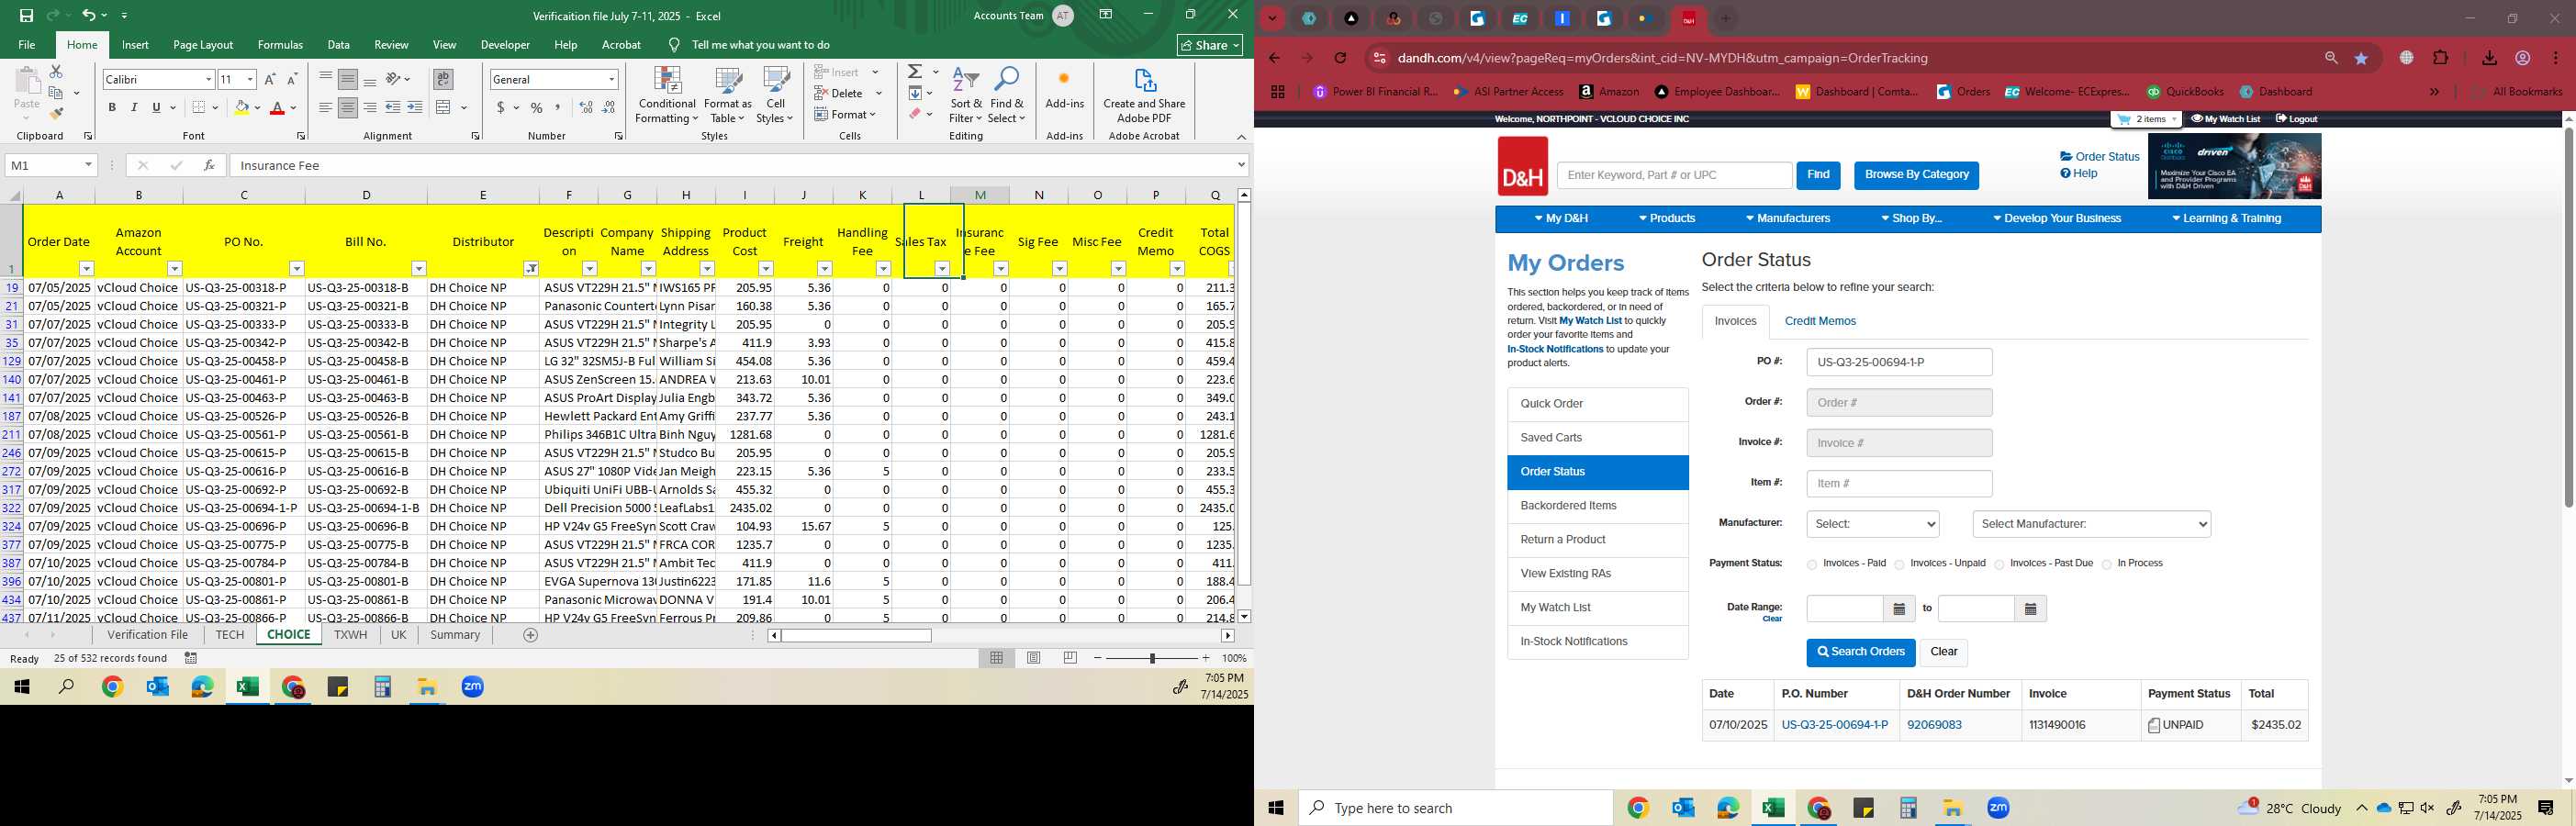
Task: Click the Undo arrow in Excel
Action: [89, 15]
